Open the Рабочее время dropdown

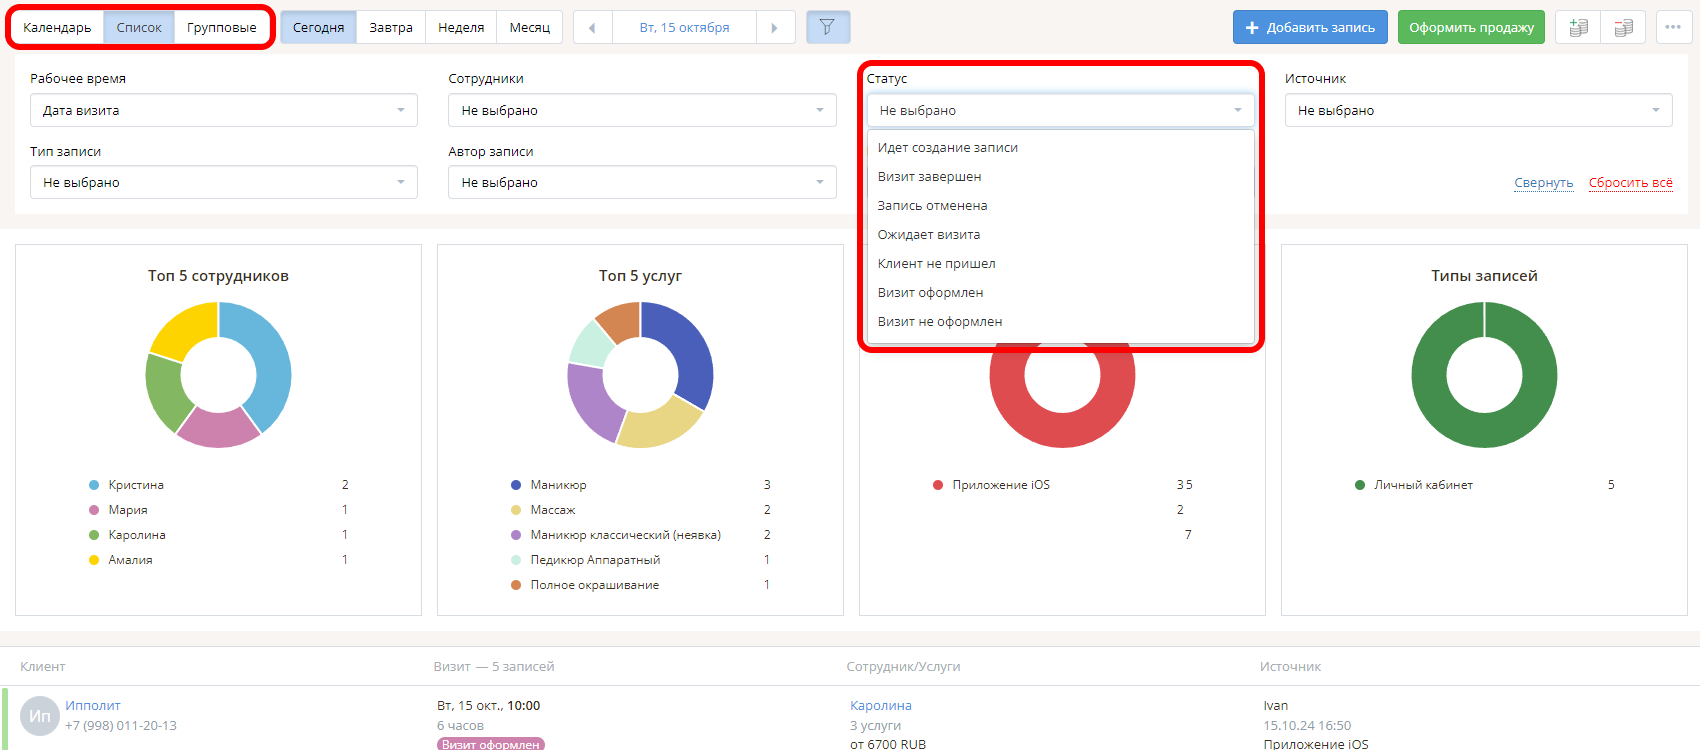(224, 110)
